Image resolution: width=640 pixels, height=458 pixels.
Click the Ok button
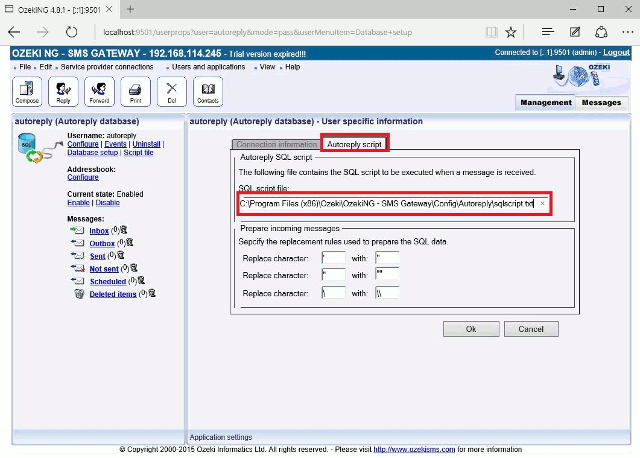pyautogui.click(x=471, y=329)
